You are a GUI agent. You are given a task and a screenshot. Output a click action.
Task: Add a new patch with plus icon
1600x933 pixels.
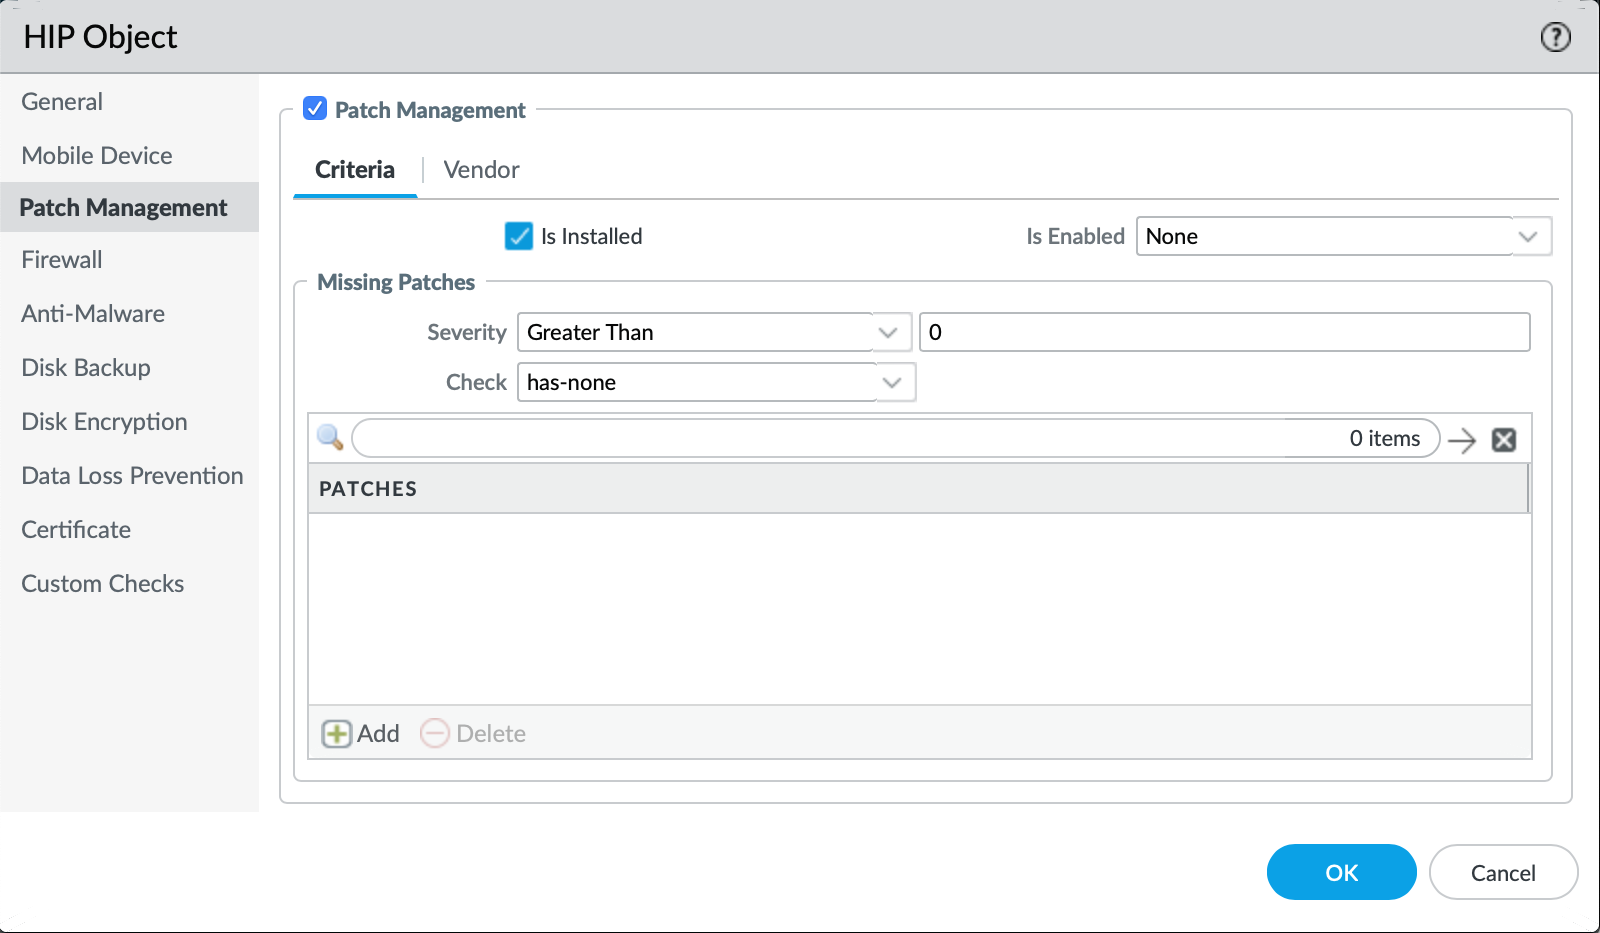[x=337, y=734]
